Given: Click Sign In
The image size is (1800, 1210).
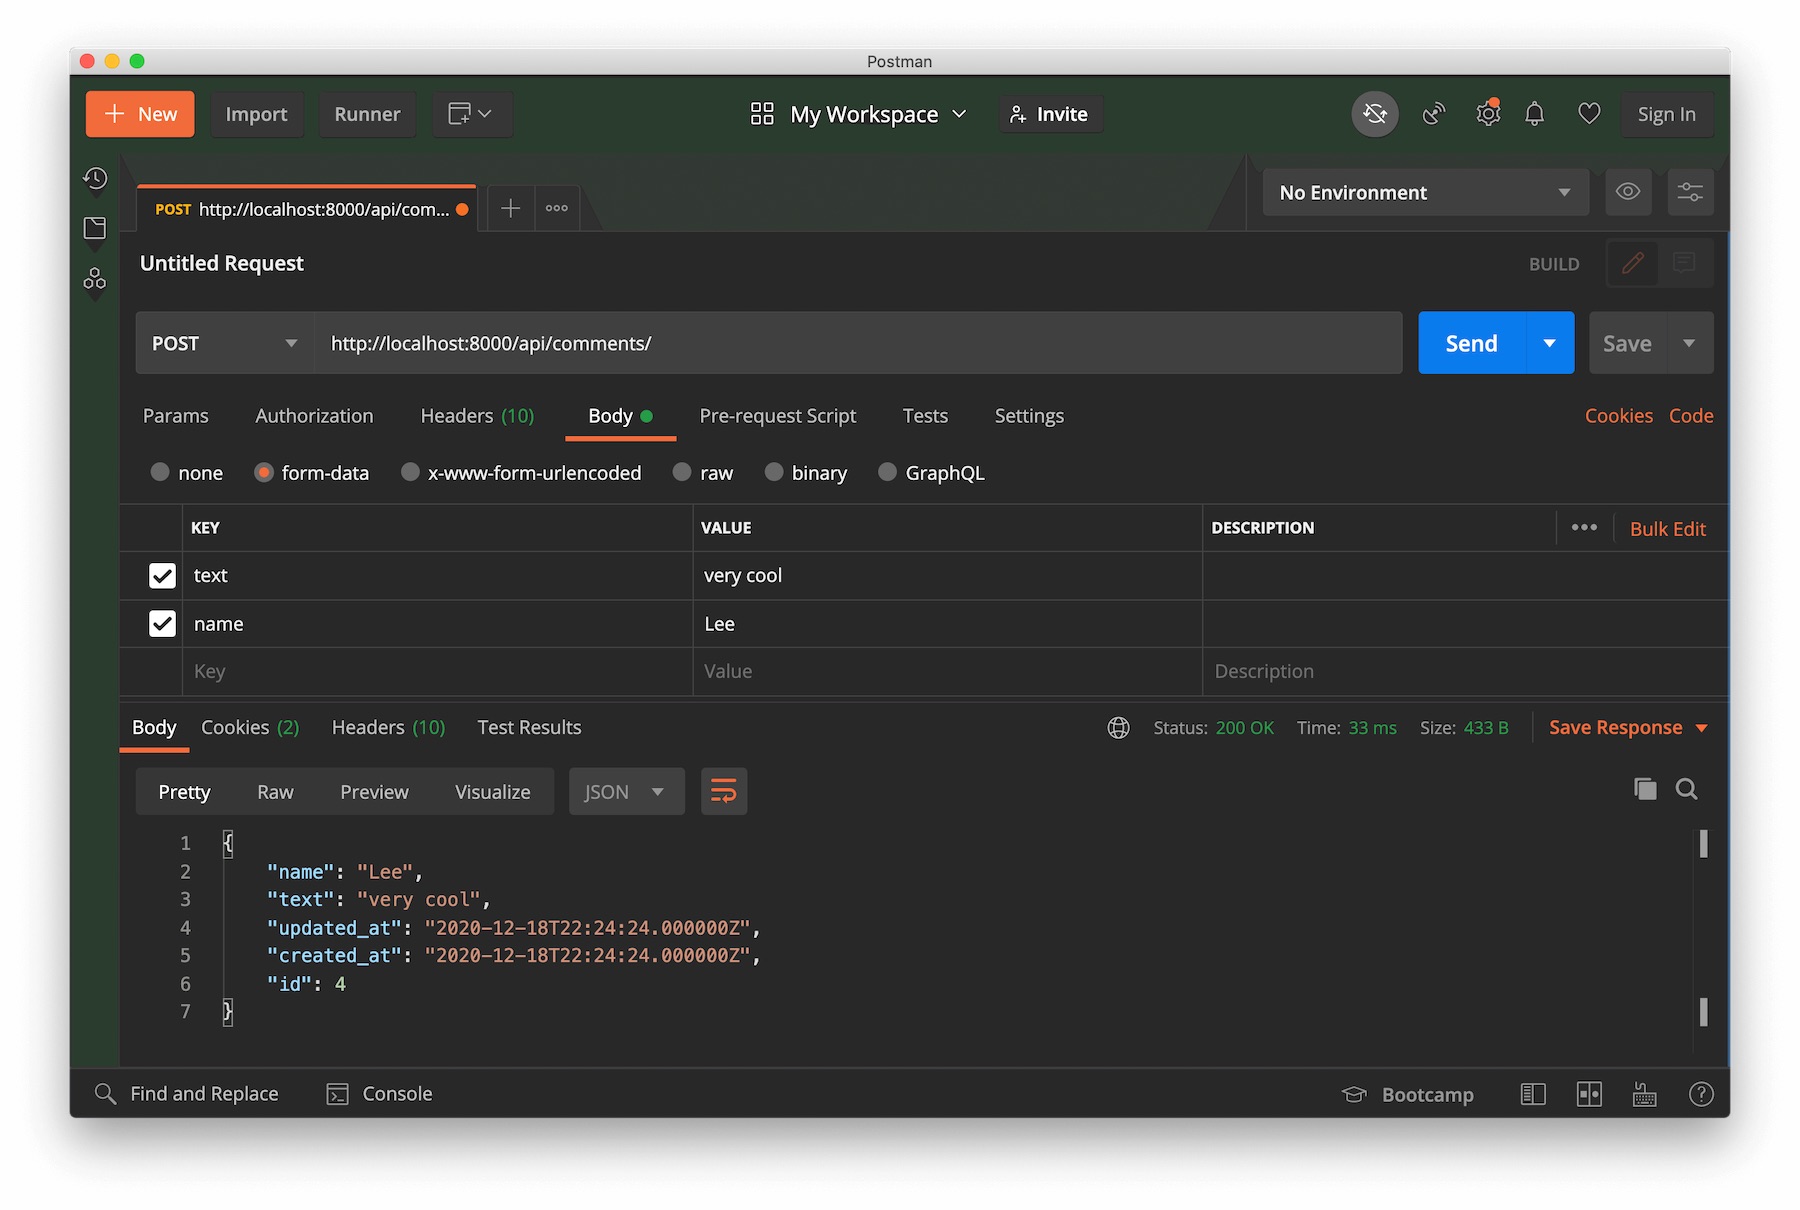Looking at the screenshot, I should 1667,114.
